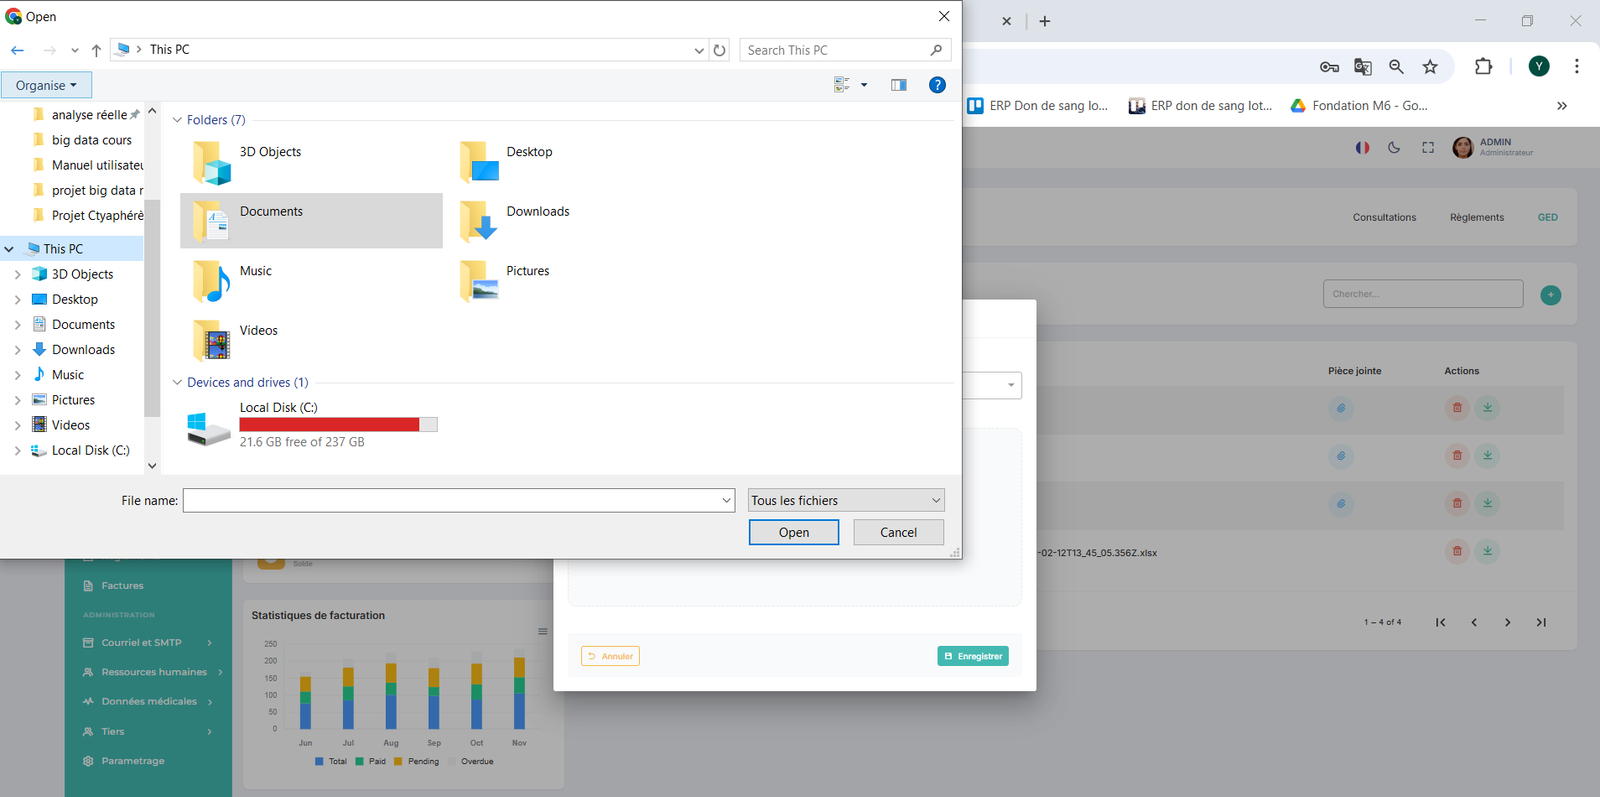Click the green add plus button
The image size is (1600, 797).
coord(1550,295)
